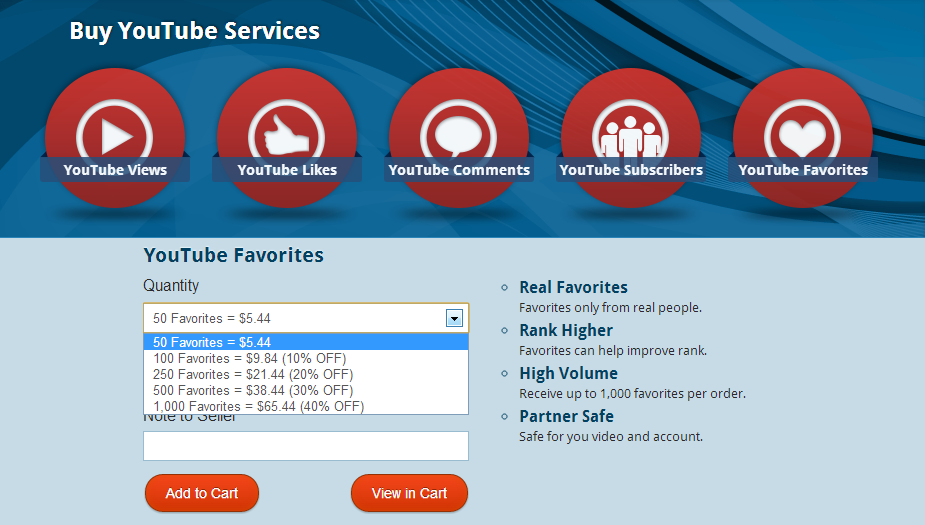The width and height of the screenshot is (925, 525).
Task: Click the High Volume heading
Action: (569, 373)
